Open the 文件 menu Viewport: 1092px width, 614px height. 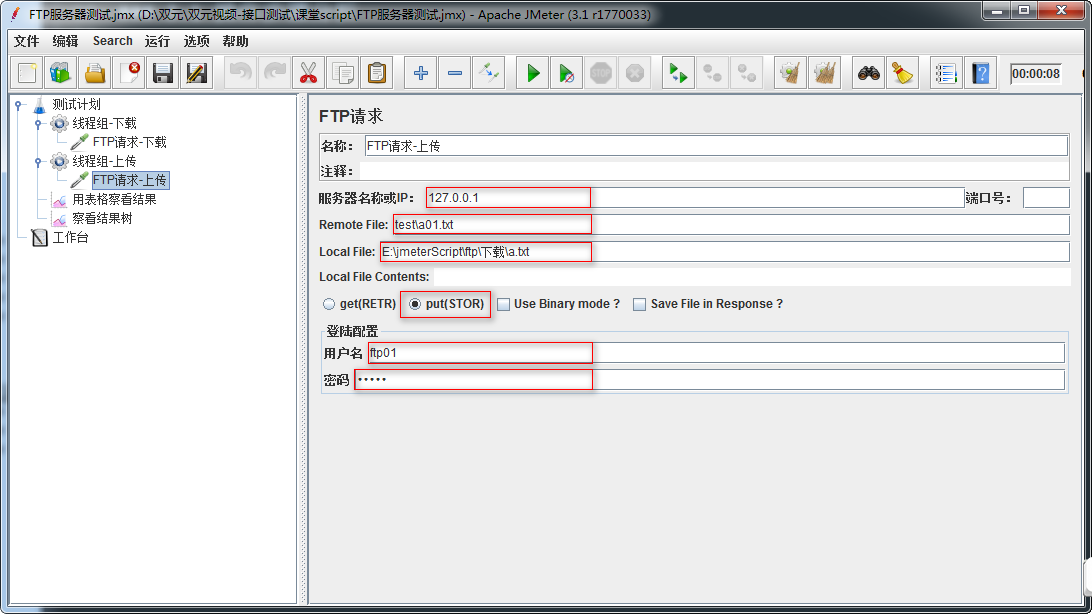26,41
